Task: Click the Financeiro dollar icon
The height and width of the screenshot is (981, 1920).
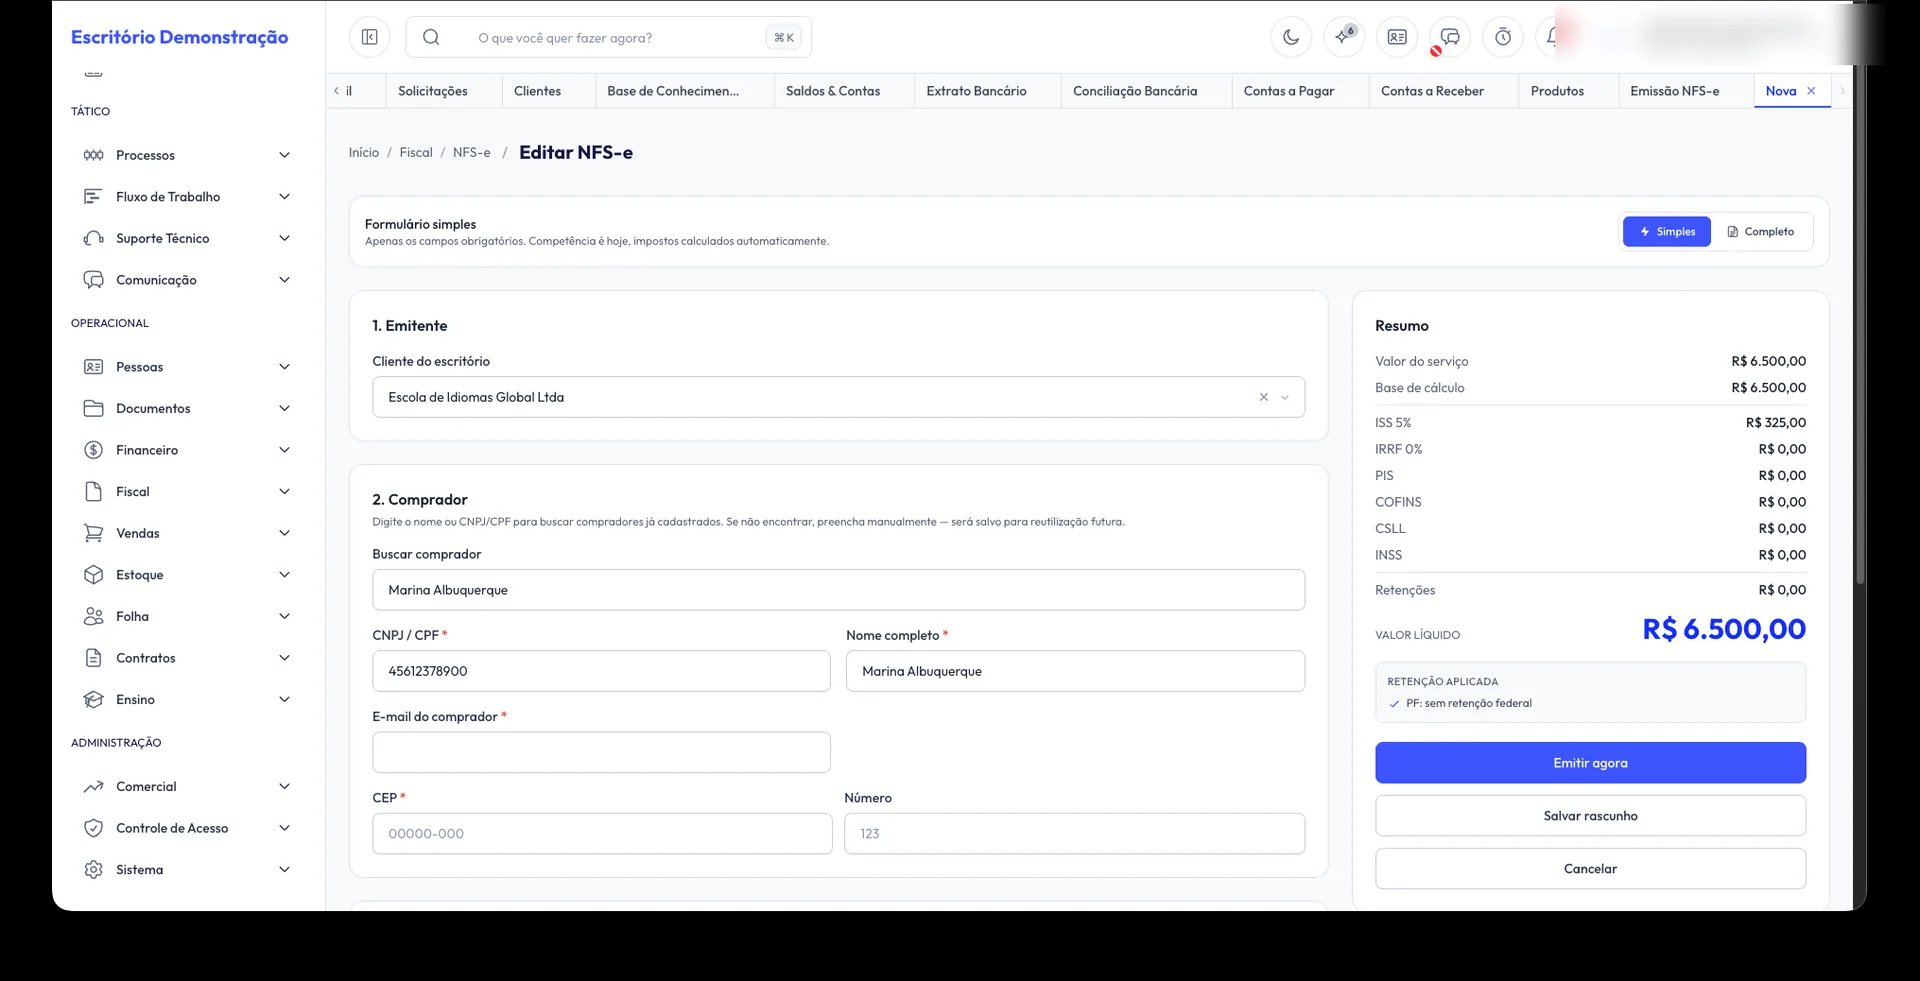Action: coord(93,450)
